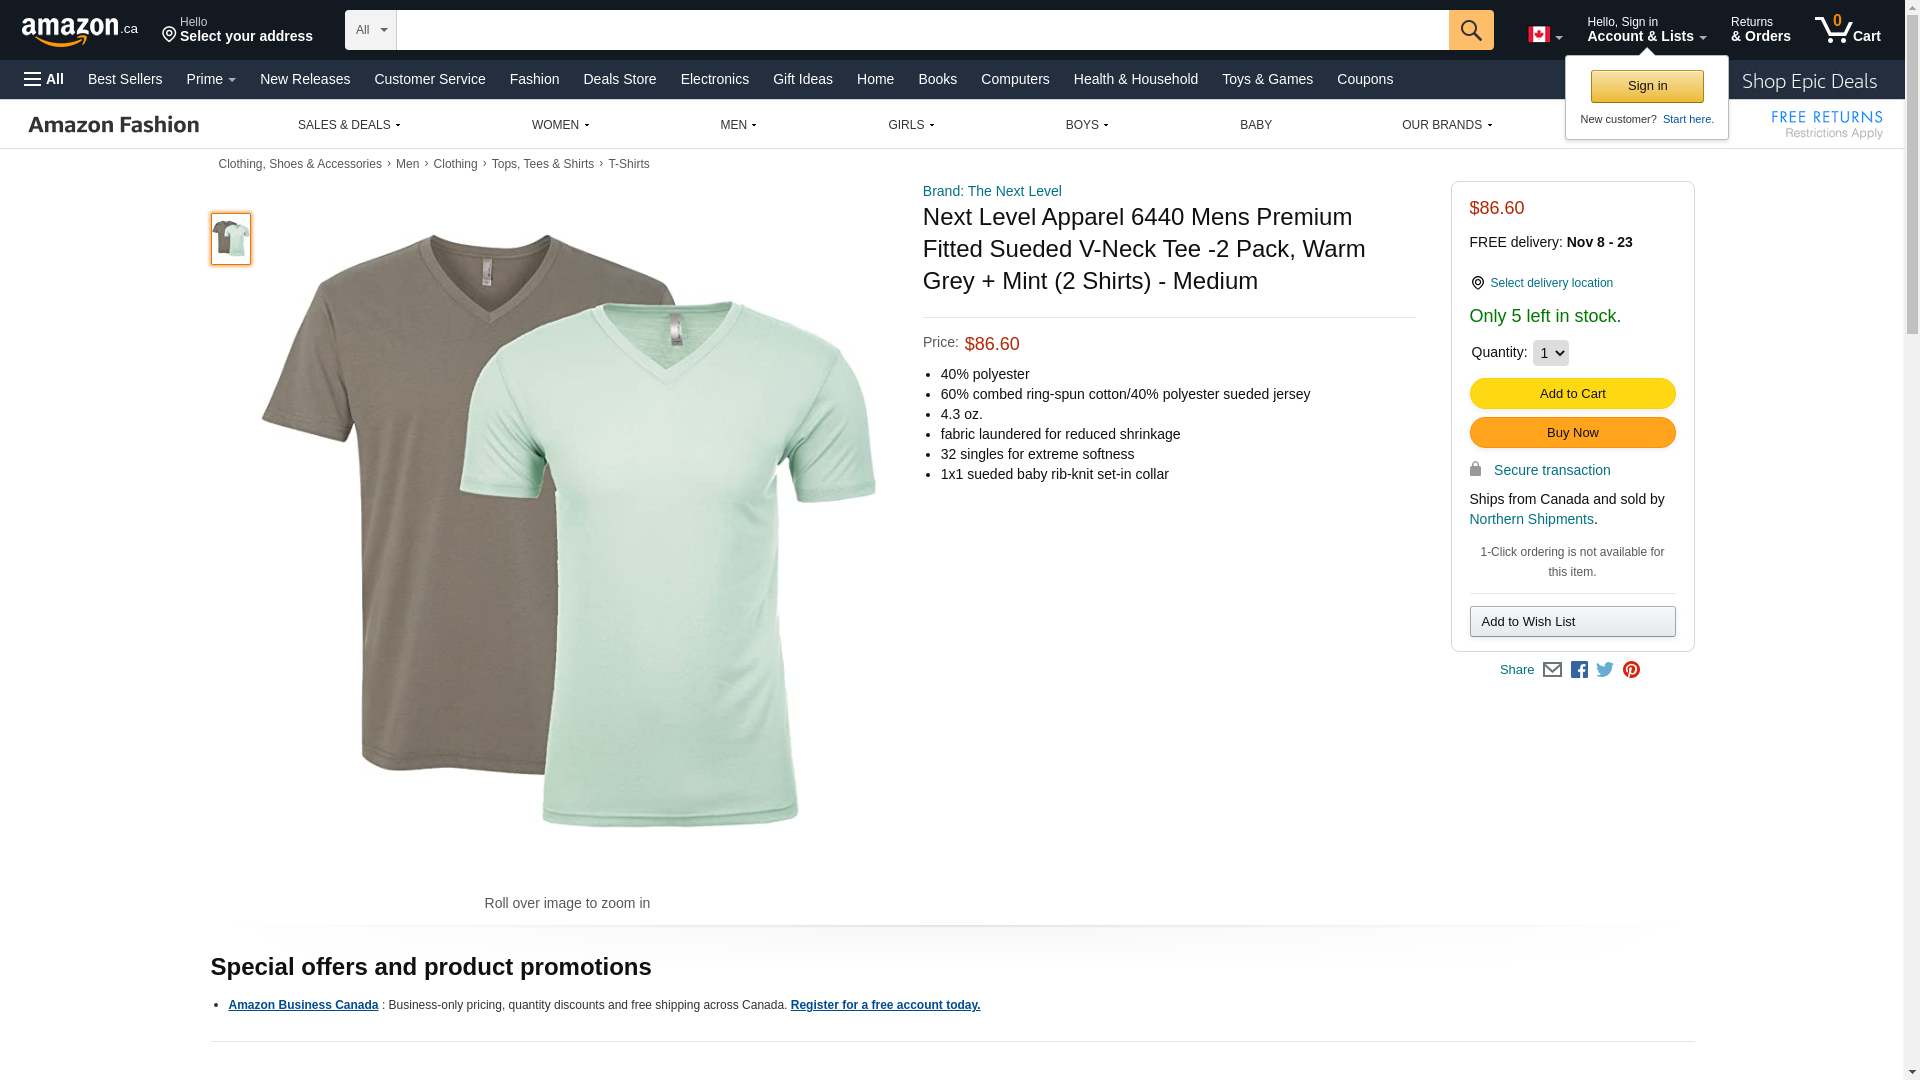Open the shopping cart icon
This screenshot has width=1920, height=1080.
click(1847, 30)
